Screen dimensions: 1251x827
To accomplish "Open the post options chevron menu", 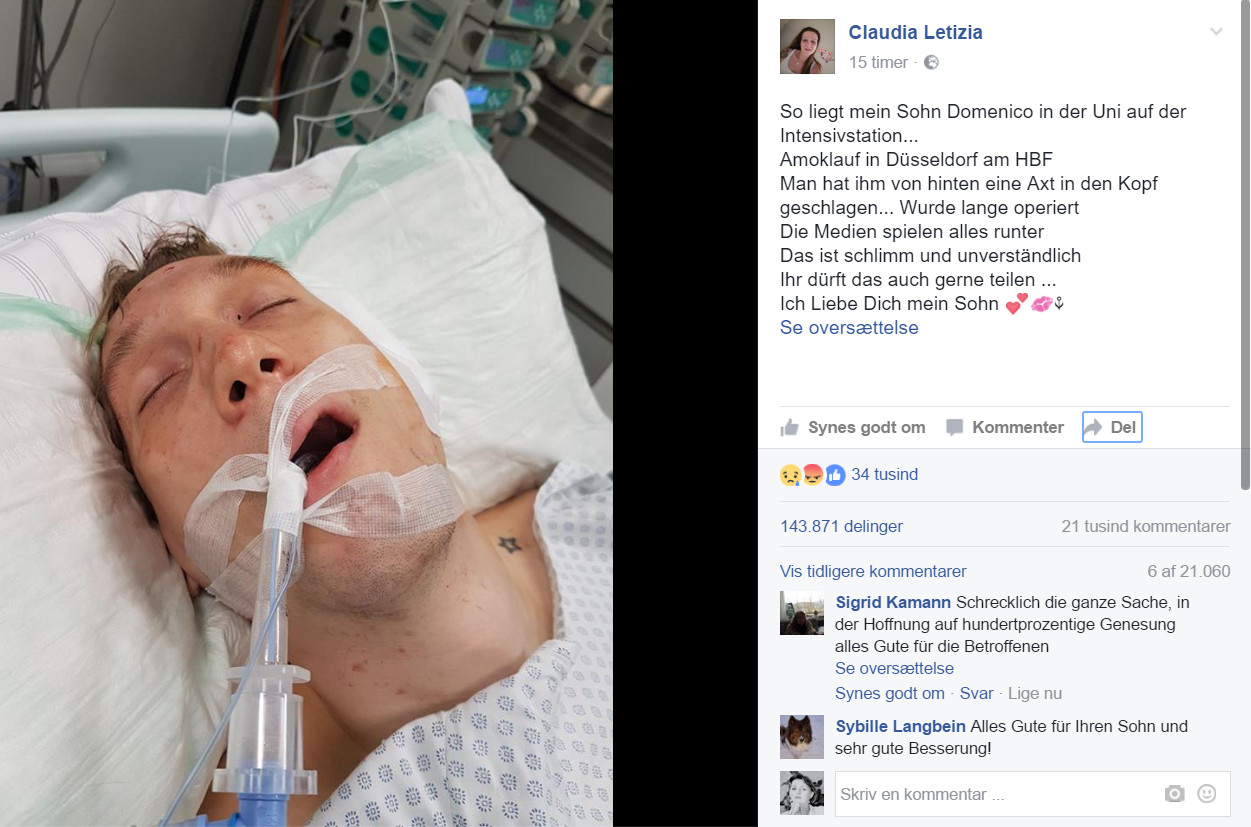I will pos(1216,32).
